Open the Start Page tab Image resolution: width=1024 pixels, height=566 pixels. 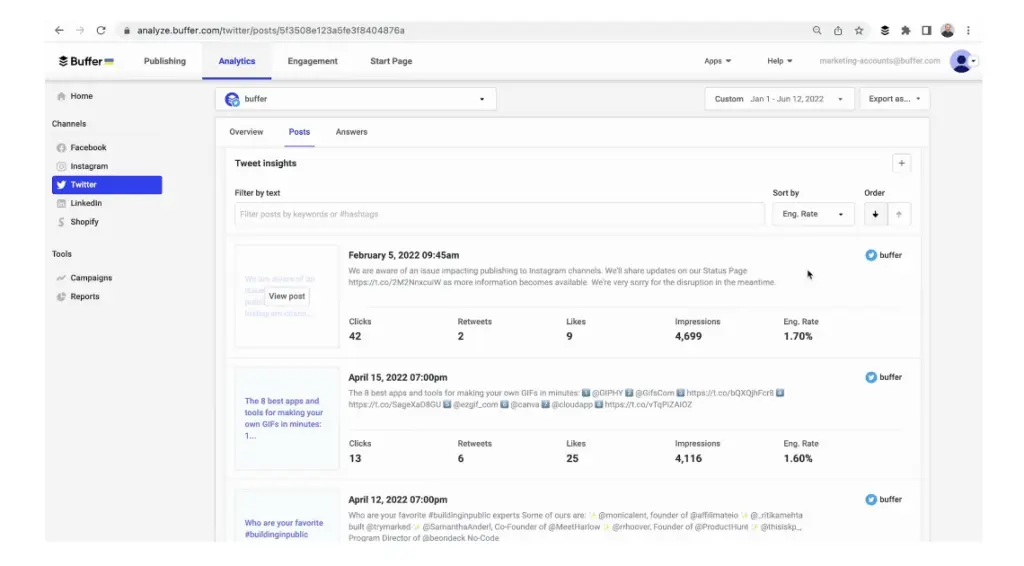[391, 61]
